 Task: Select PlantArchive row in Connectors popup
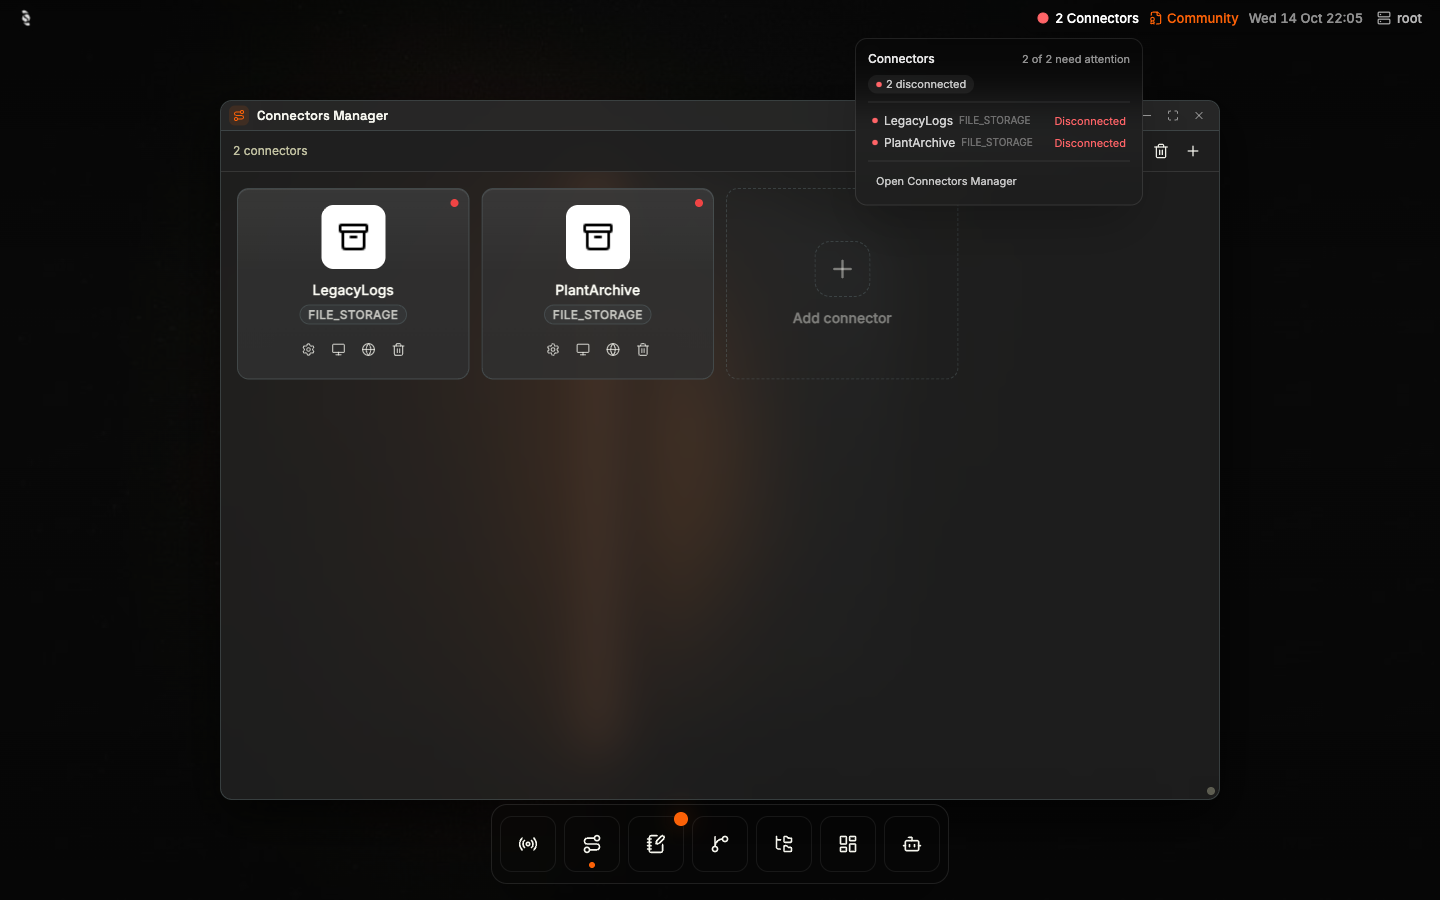tap(999, 143)
